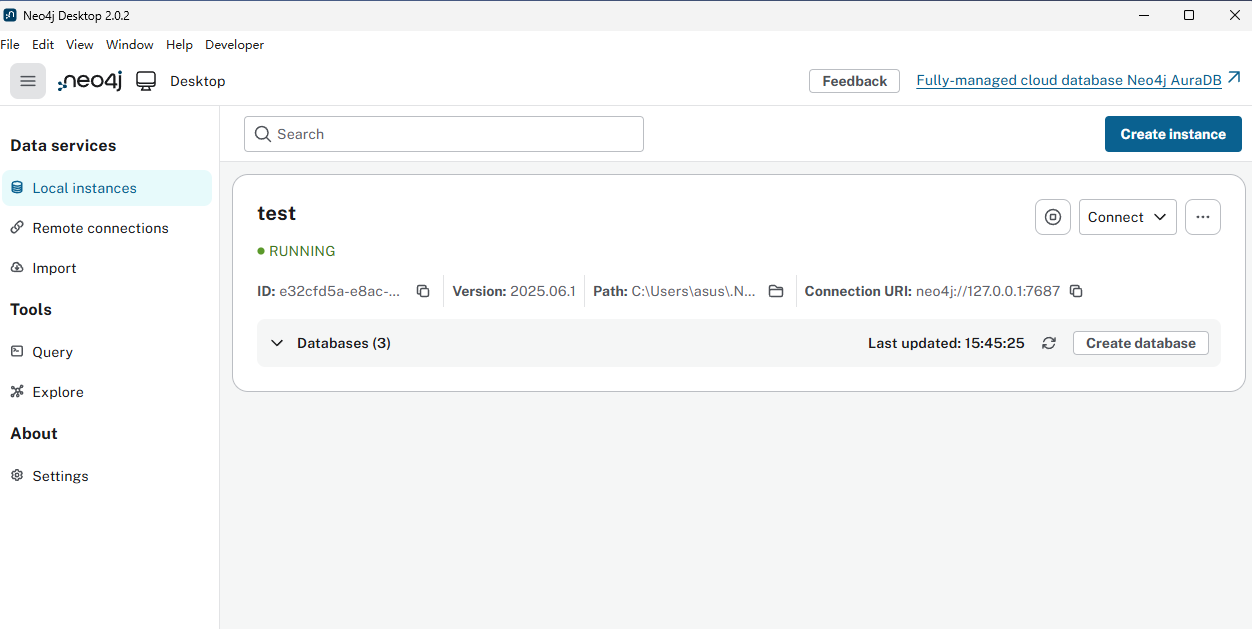The height and width of the screenshot is (629, 1252).
Task: Open the View menu
Action: tap(80, 45)
